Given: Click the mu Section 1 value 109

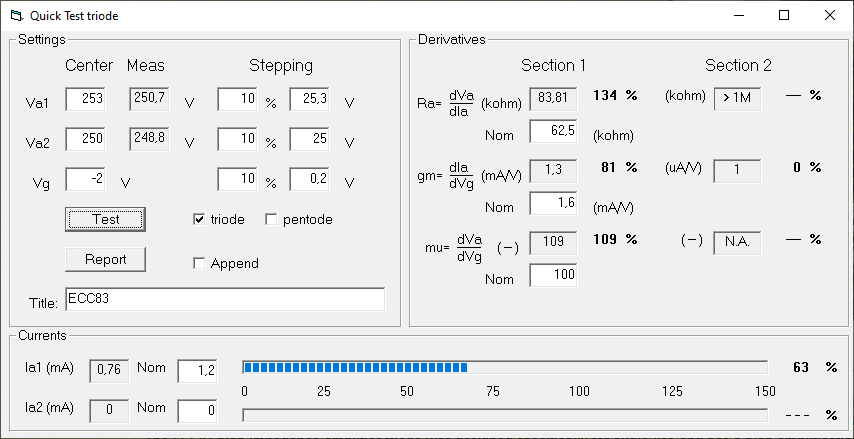Looking at the screenshot, I should pyautogui.click(x=553, y=242).
